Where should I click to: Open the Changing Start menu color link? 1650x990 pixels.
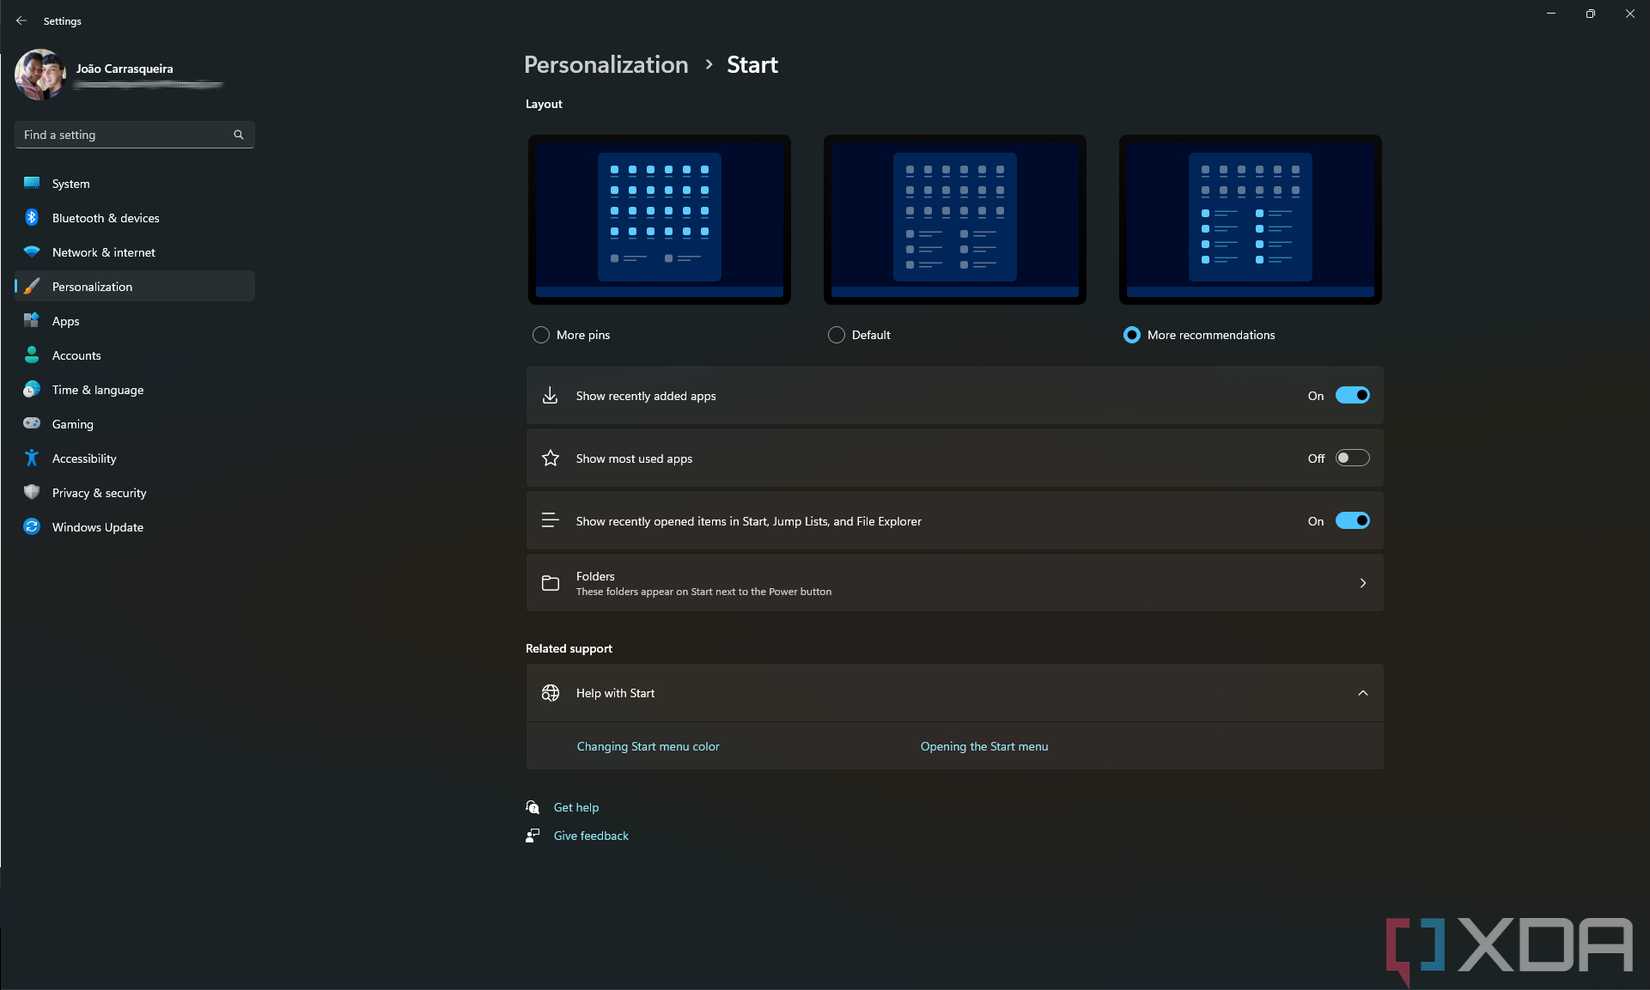648,746
